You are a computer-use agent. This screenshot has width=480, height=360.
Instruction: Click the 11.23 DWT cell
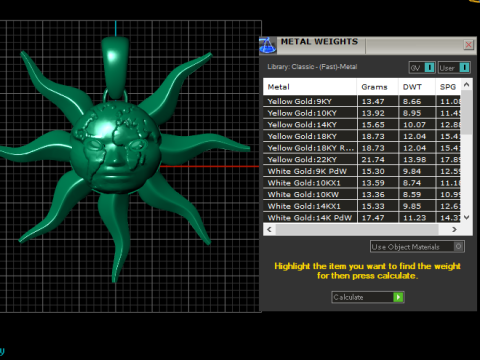pos(417,218)
